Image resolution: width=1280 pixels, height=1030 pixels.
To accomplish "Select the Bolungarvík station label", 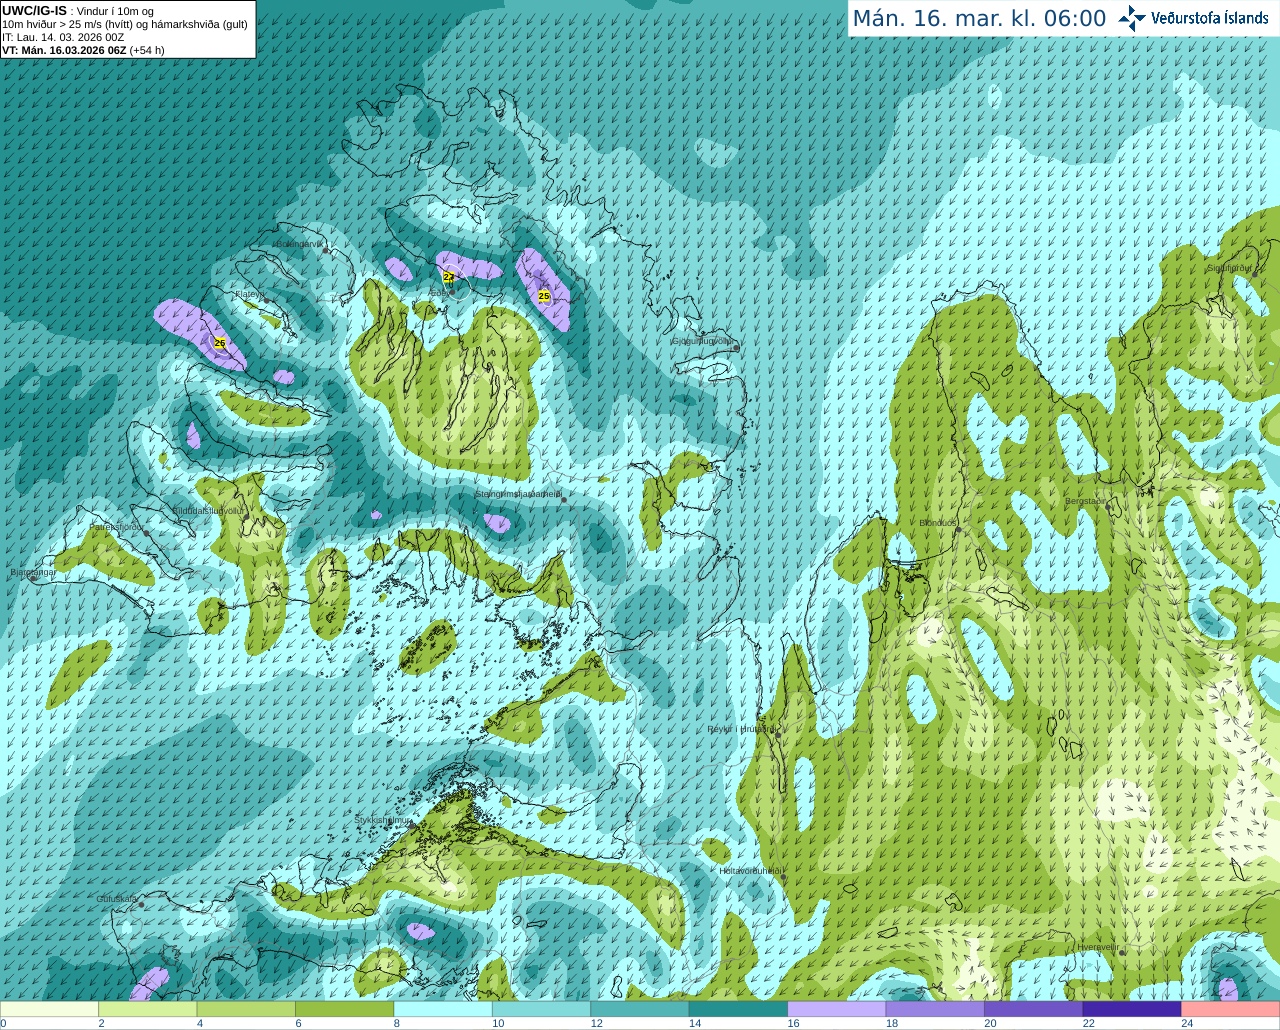I will point(299,243).
